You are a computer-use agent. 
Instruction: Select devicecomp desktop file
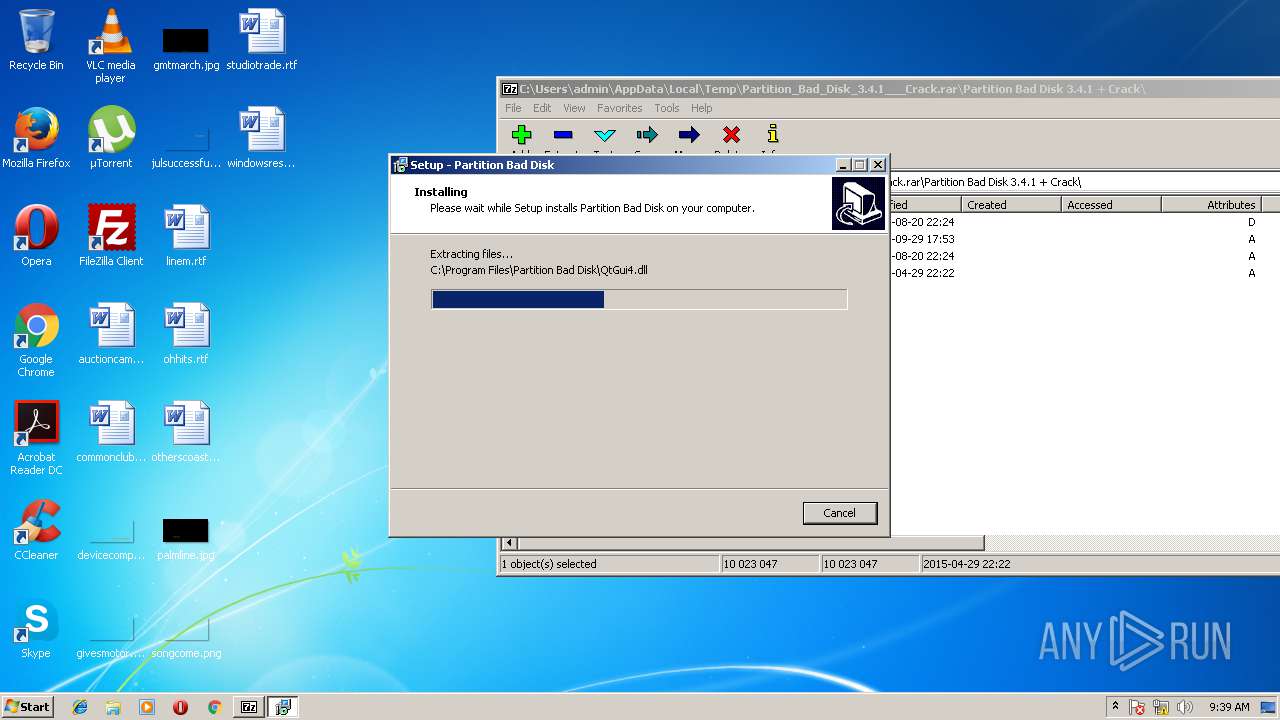coord(111,540)
